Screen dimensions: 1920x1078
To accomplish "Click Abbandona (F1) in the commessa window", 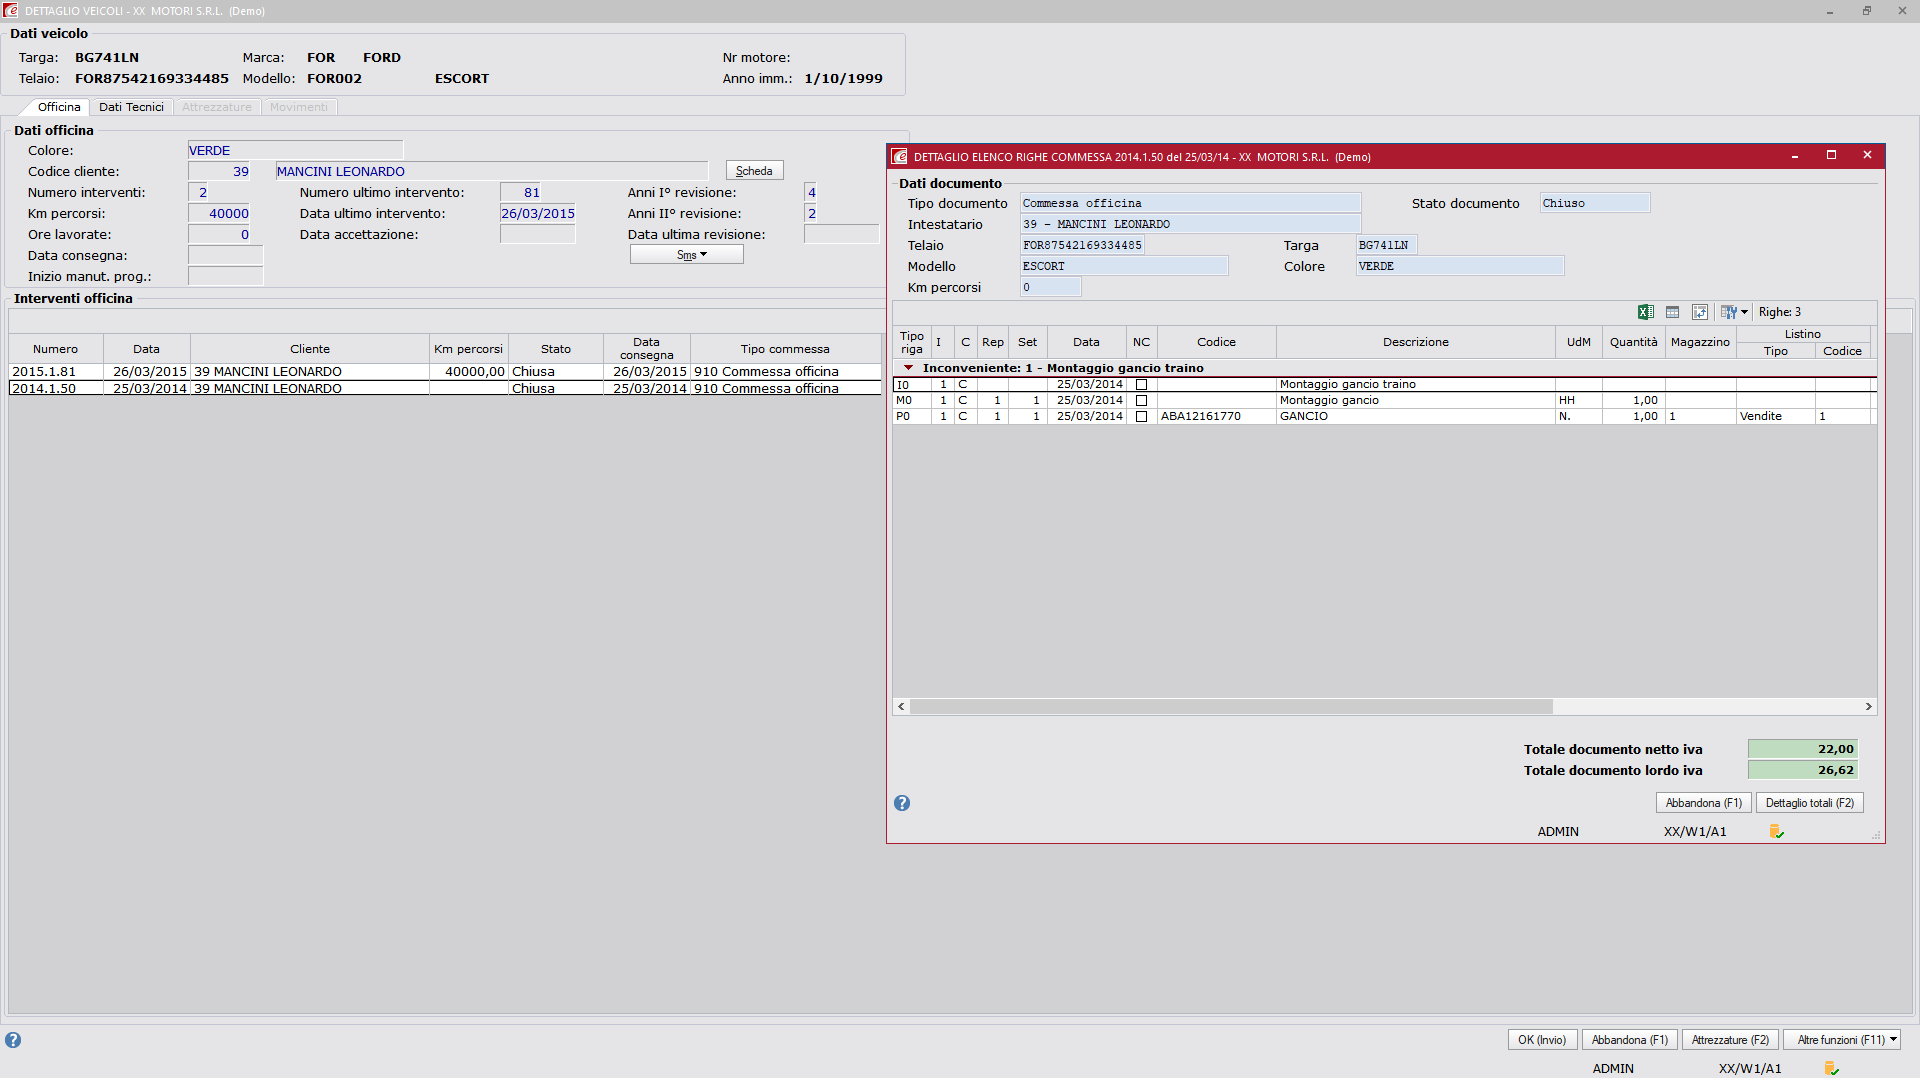I will click(1704, 803).
